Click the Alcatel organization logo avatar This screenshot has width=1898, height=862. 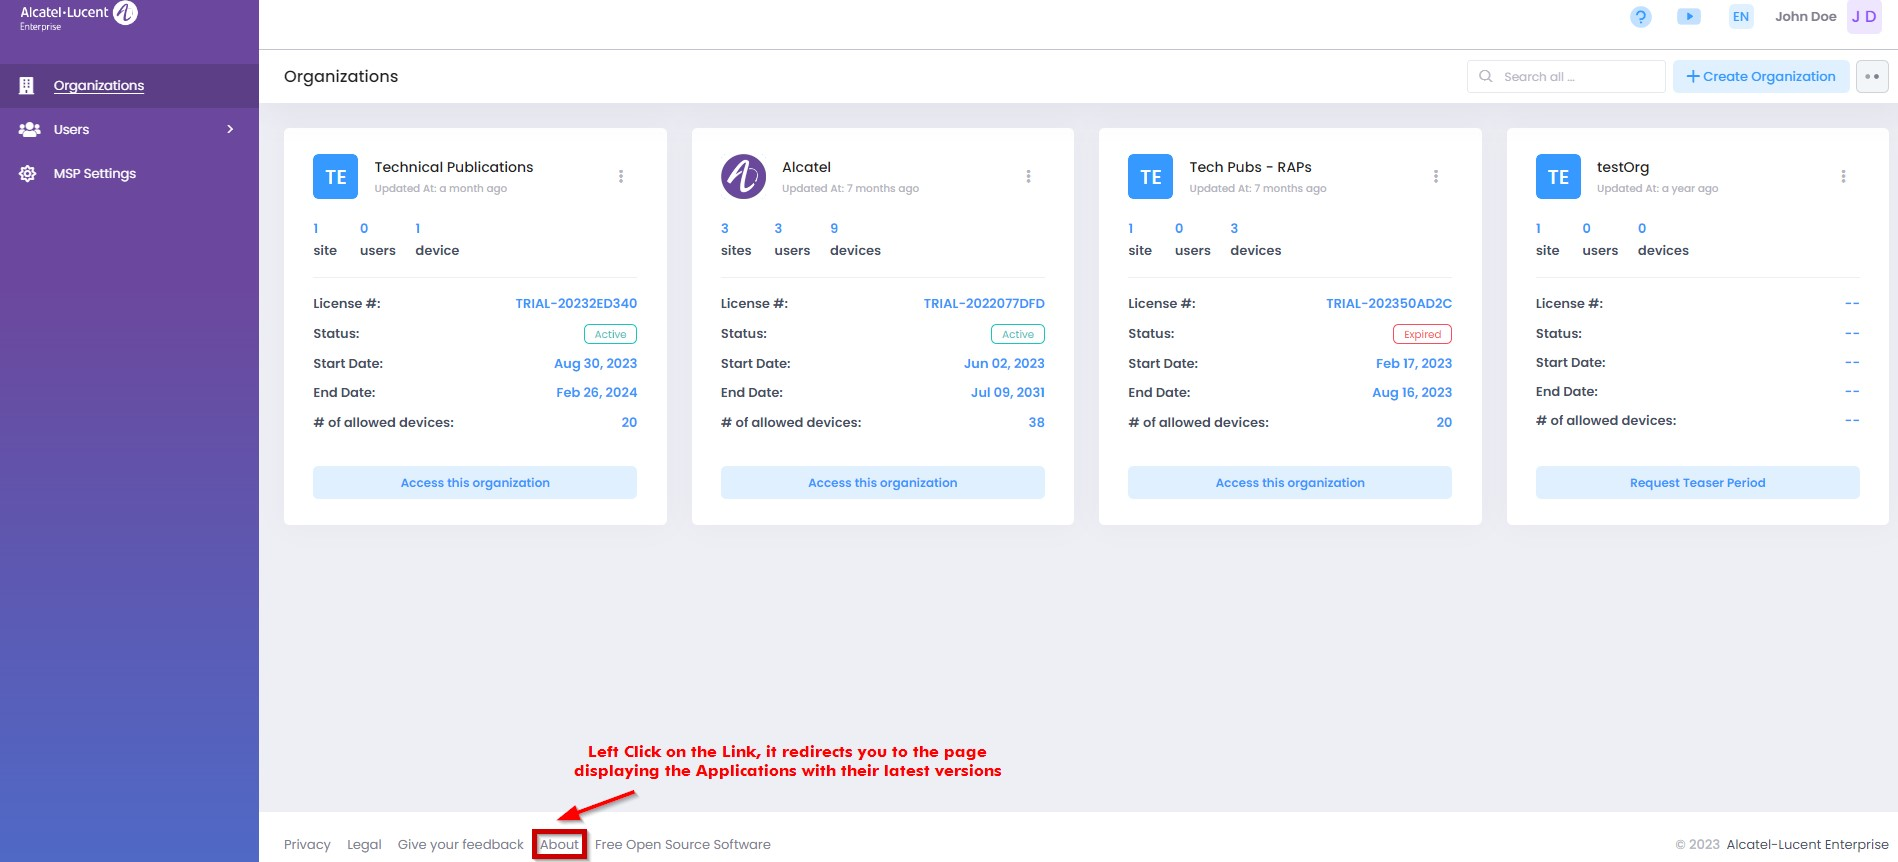pos(743,177)
